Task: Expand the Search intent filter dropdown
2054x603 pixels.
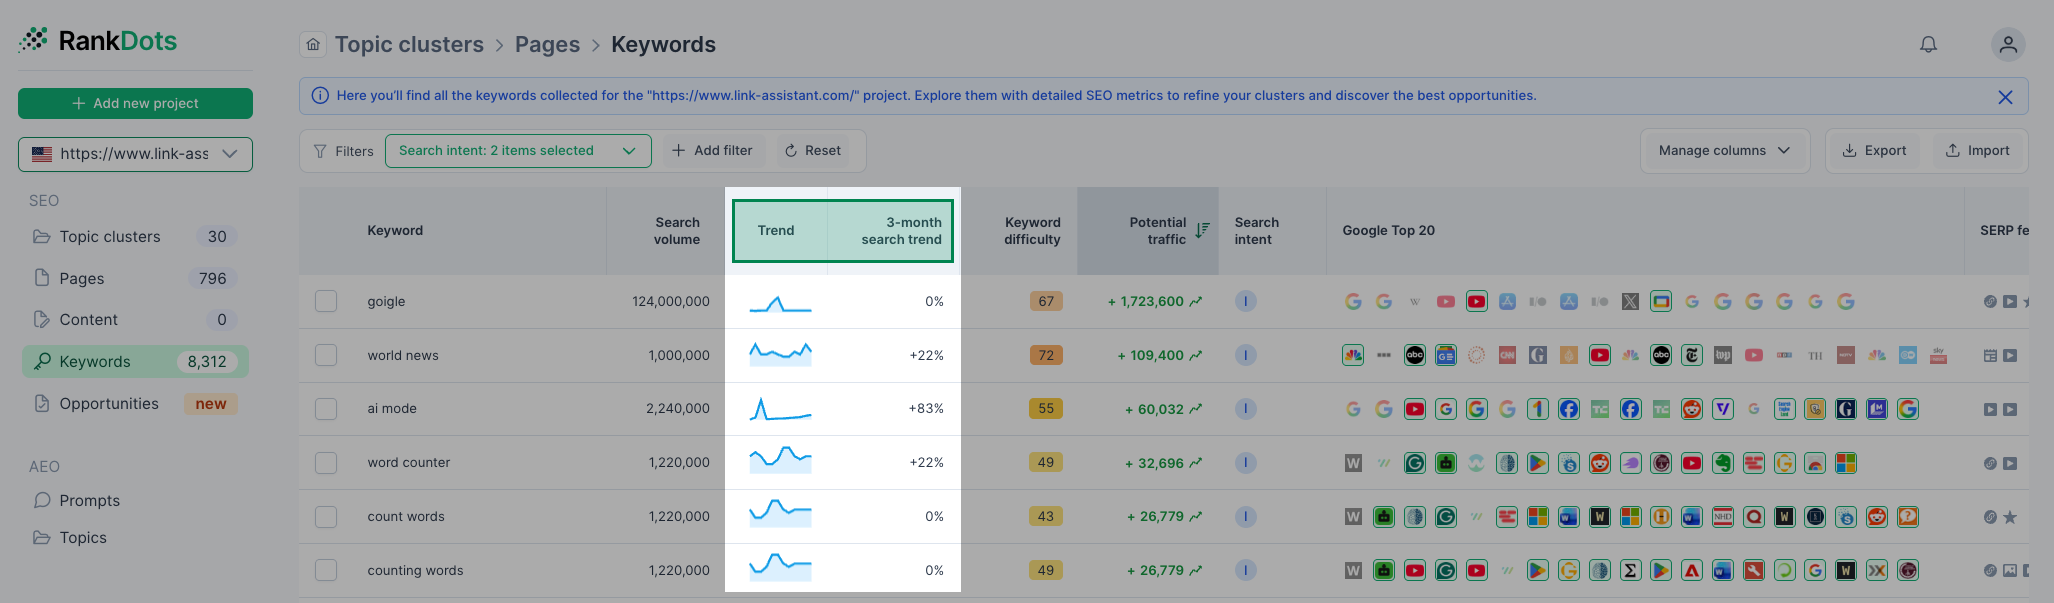Action: pyautogui.click(x=518, y=151)
